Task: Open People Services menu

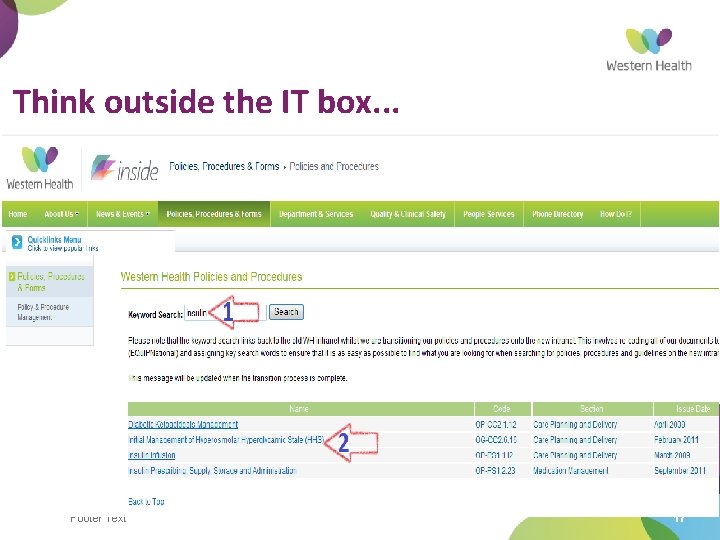Action: [489, 214]
